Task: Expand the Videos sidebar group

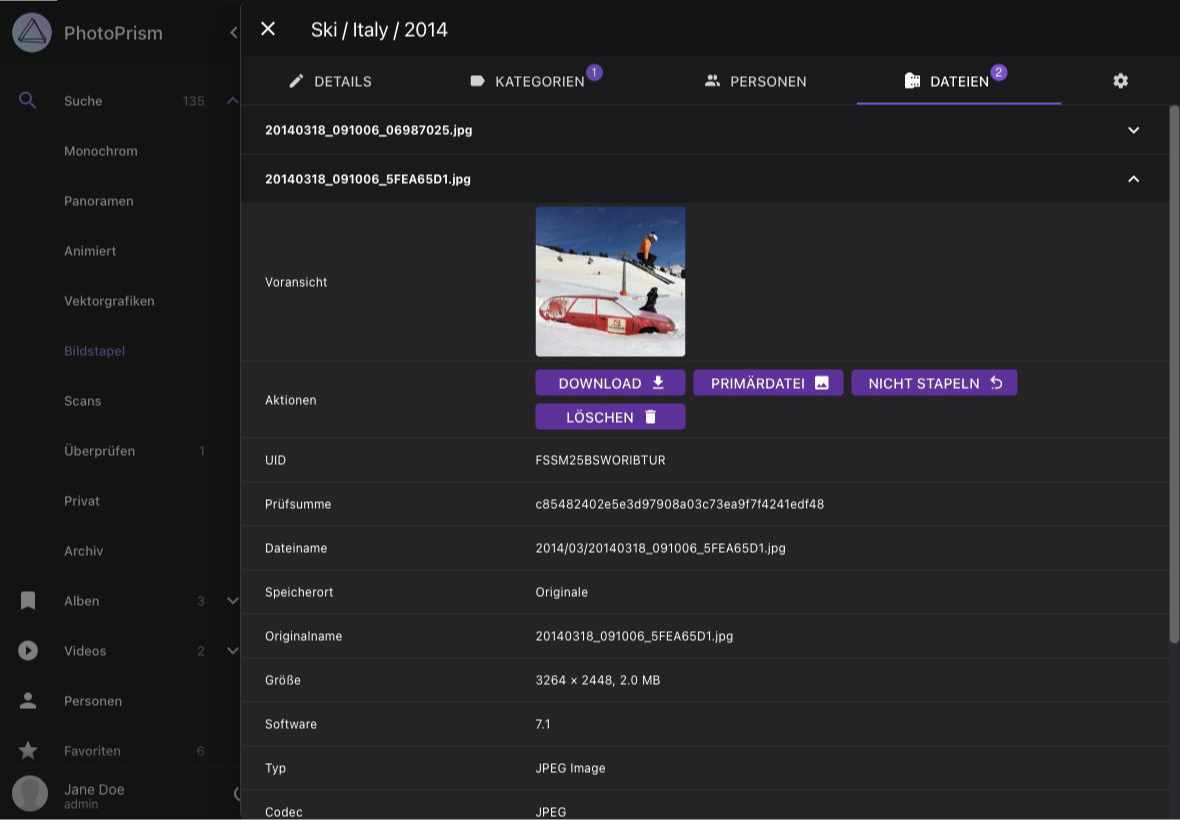Action: click(233, 651)
